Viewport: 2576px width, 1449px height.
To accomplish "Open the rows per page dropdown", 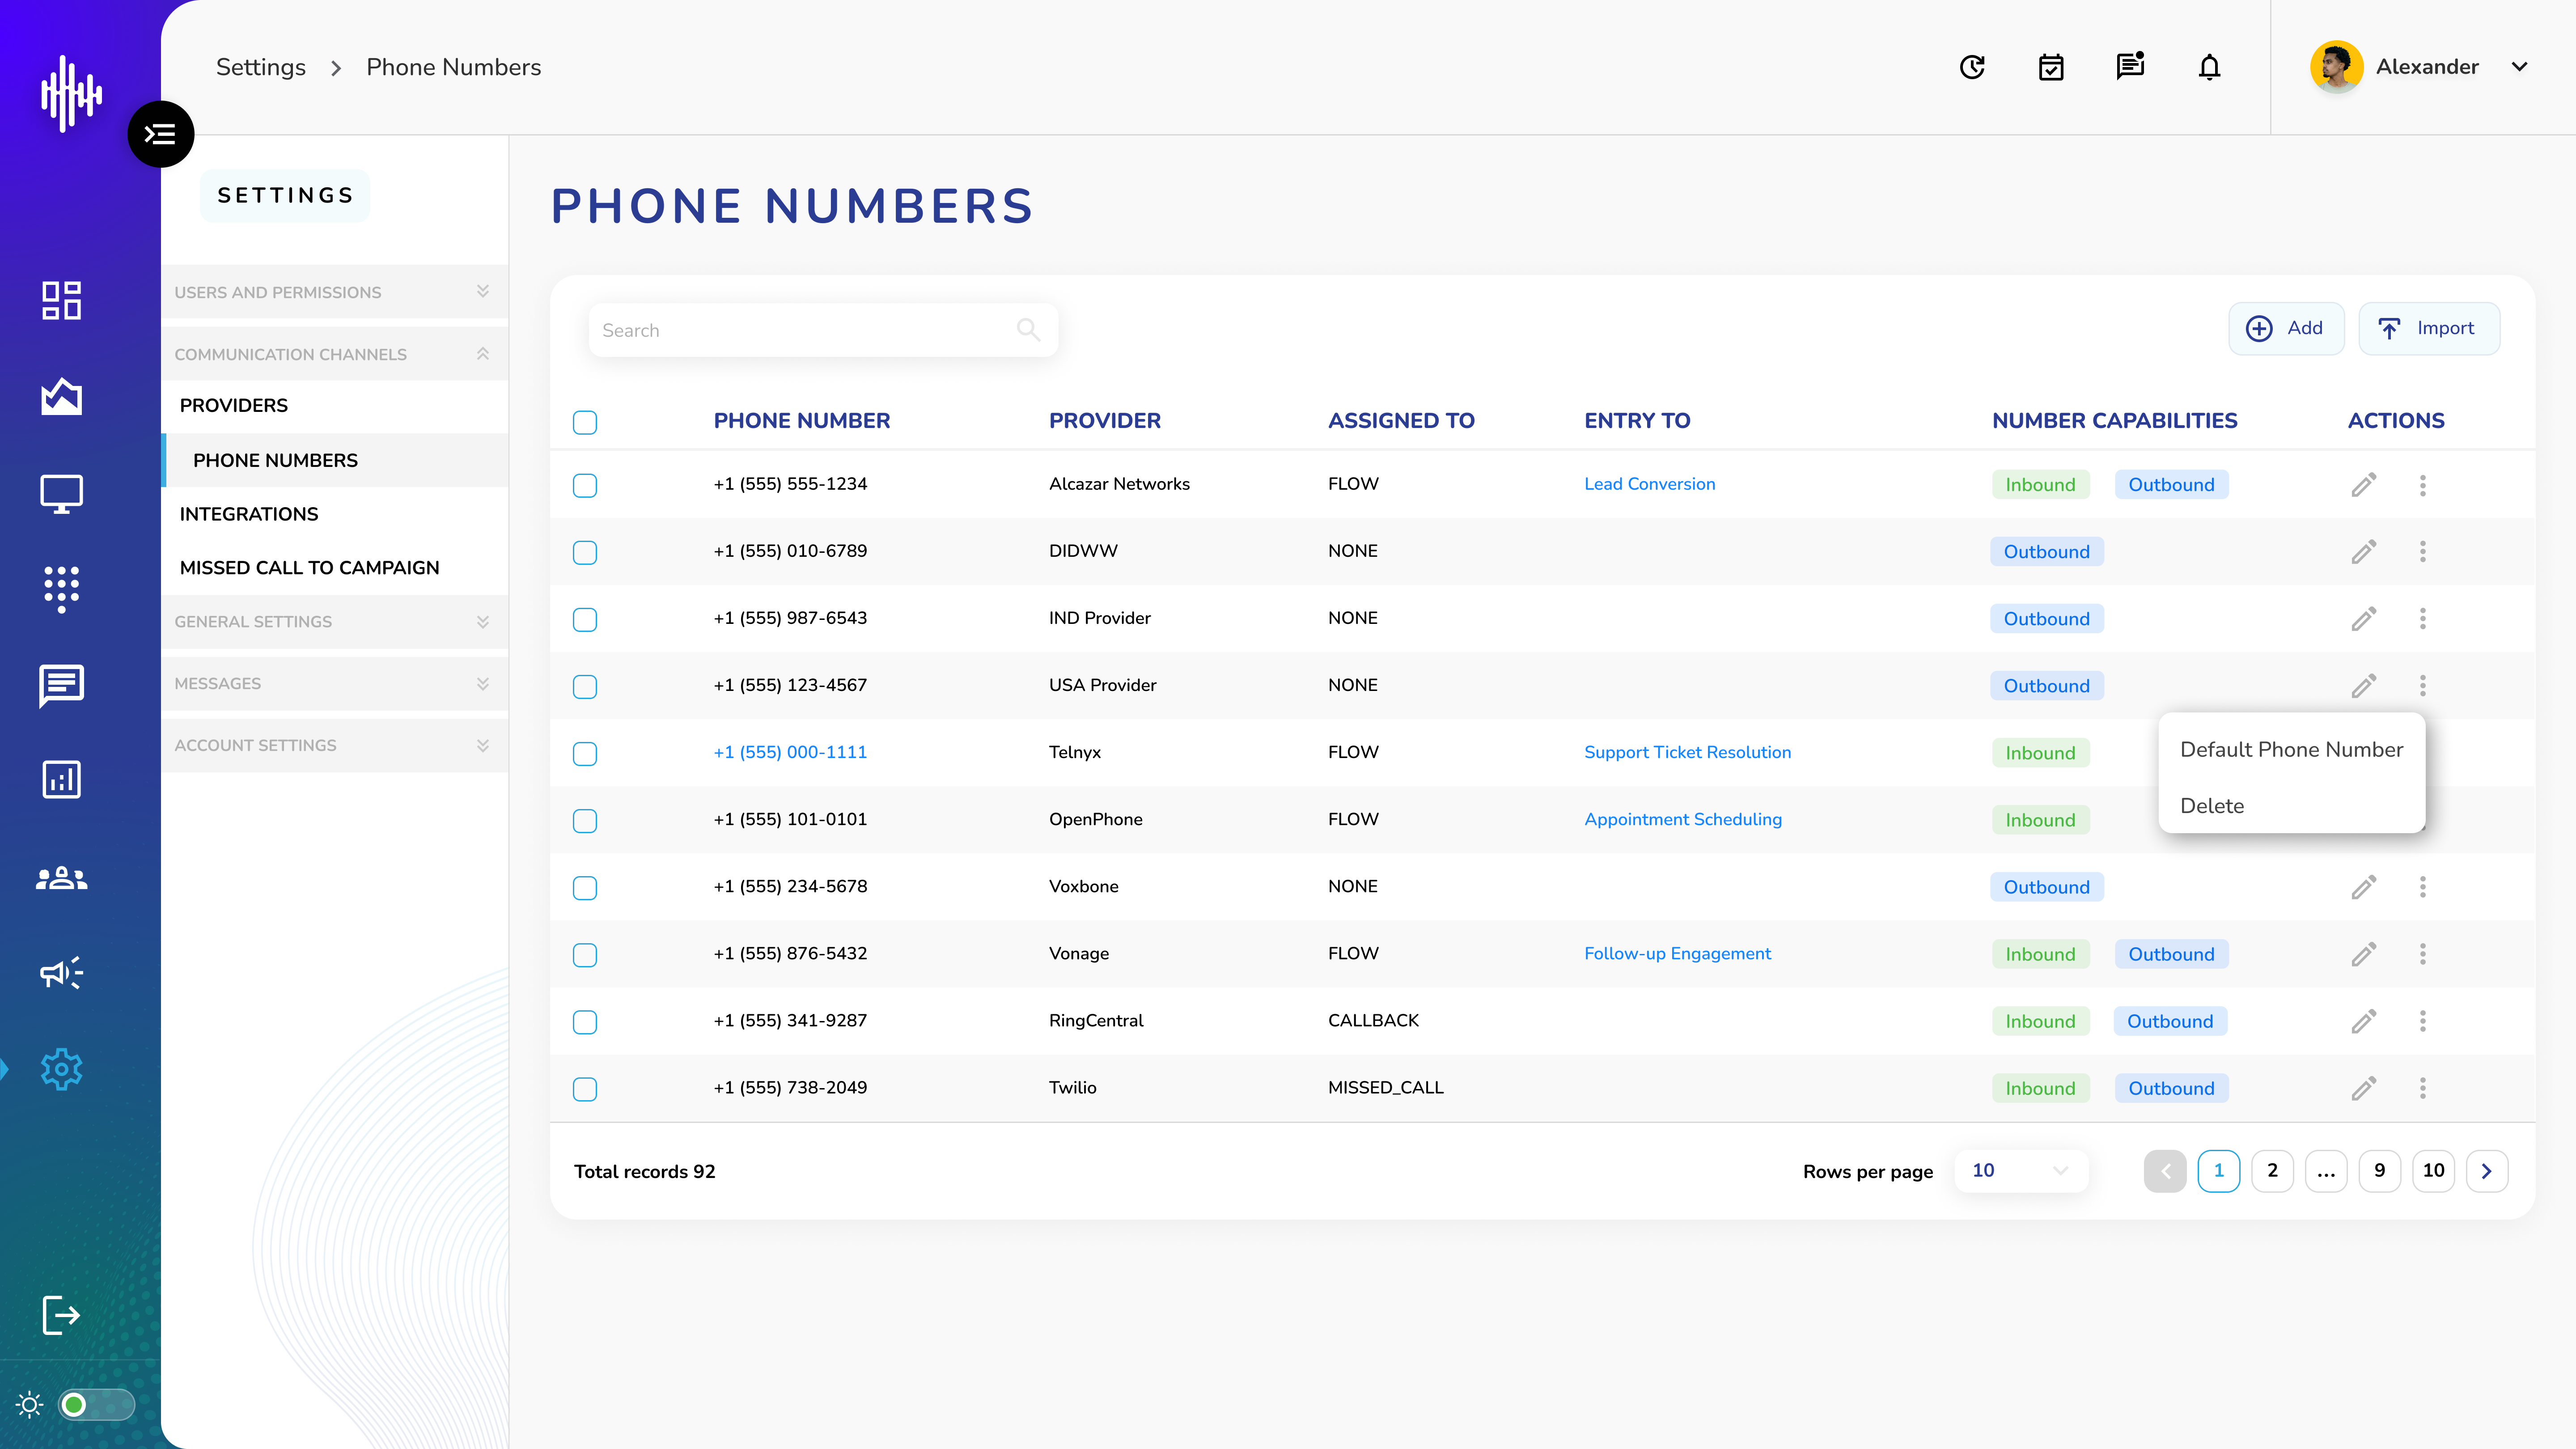I will coord(2020,1170).
